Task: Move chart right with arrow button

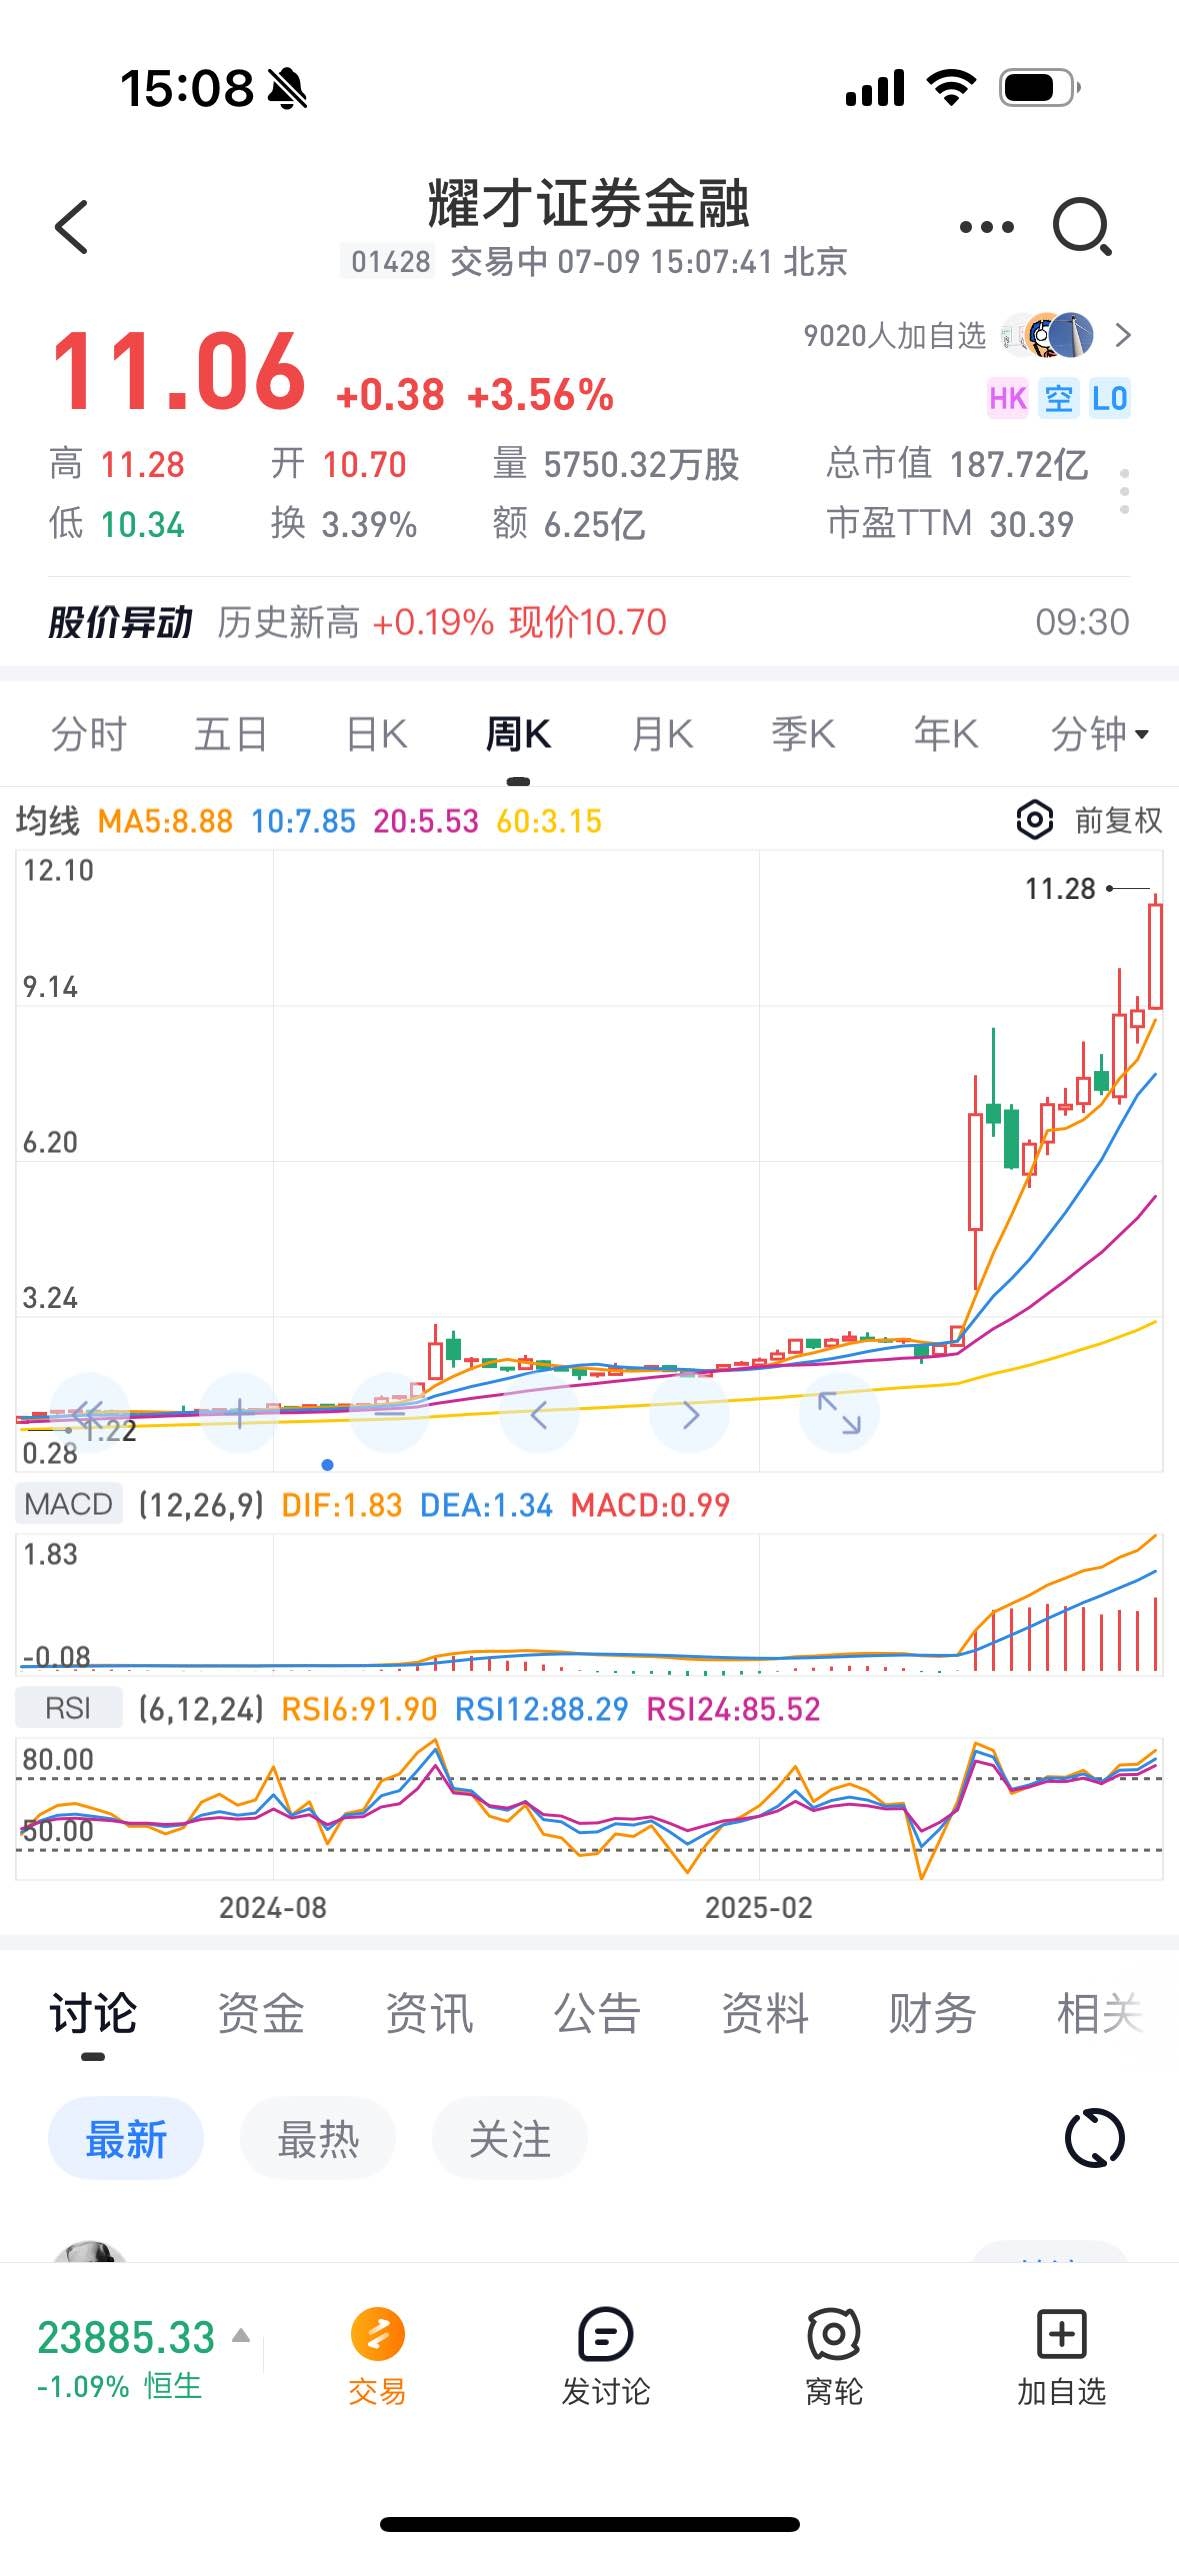Action: [689, 1413]
